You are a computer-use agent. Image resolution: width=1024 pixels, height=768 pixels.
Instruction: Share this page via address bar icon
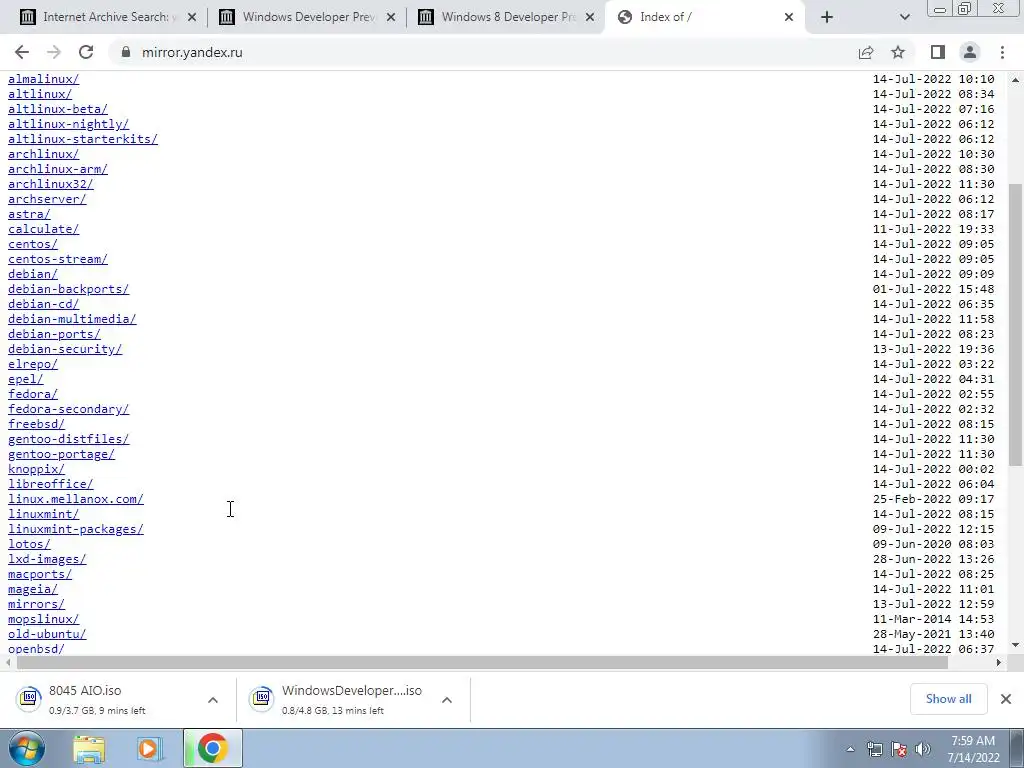coord(866,52)
